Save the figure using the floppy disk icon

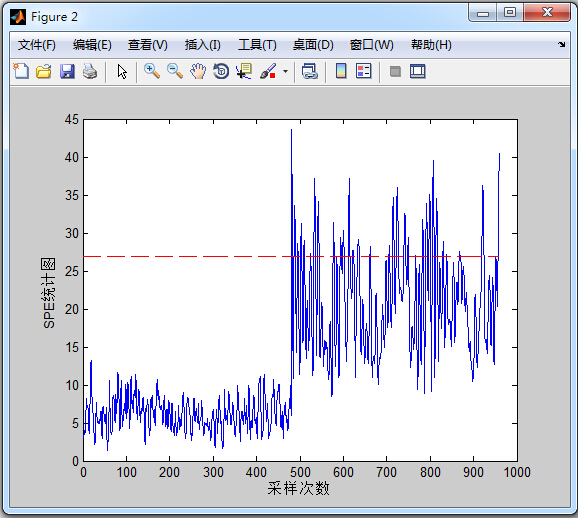click(x=67, y=71)
